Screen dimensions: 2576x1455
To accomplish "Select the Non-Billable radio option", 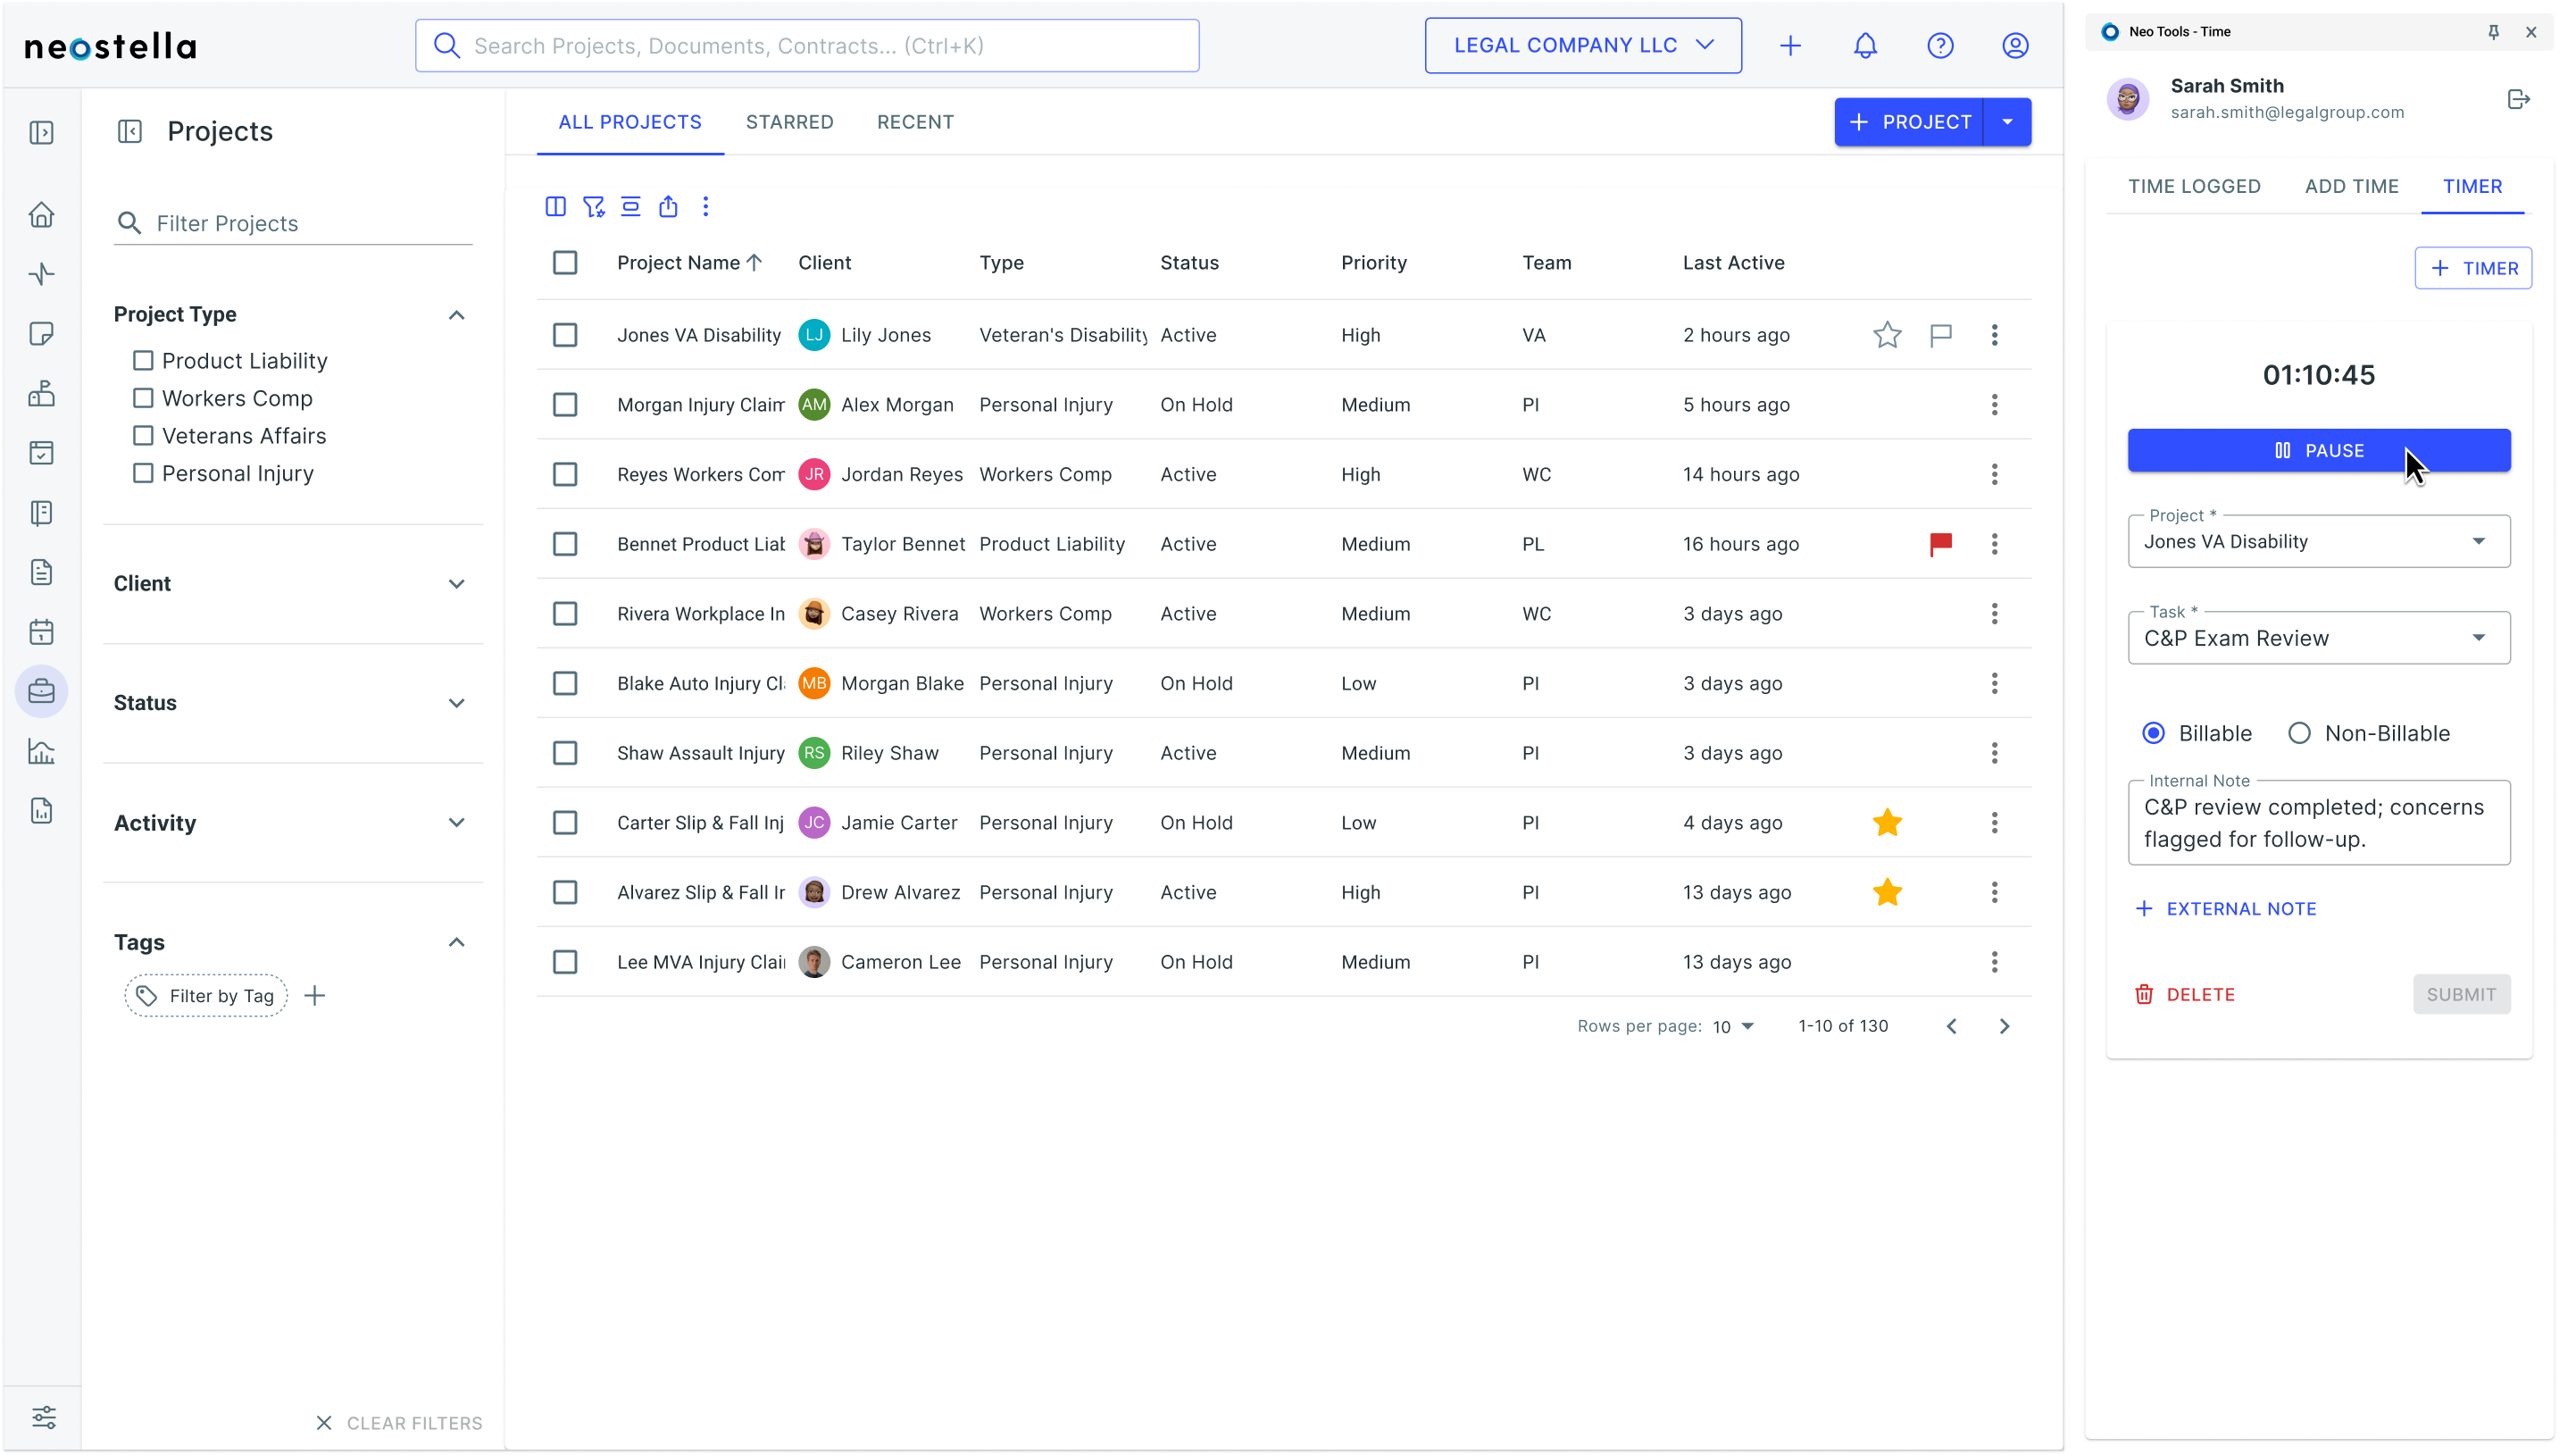I will (x=2299, y=733).
